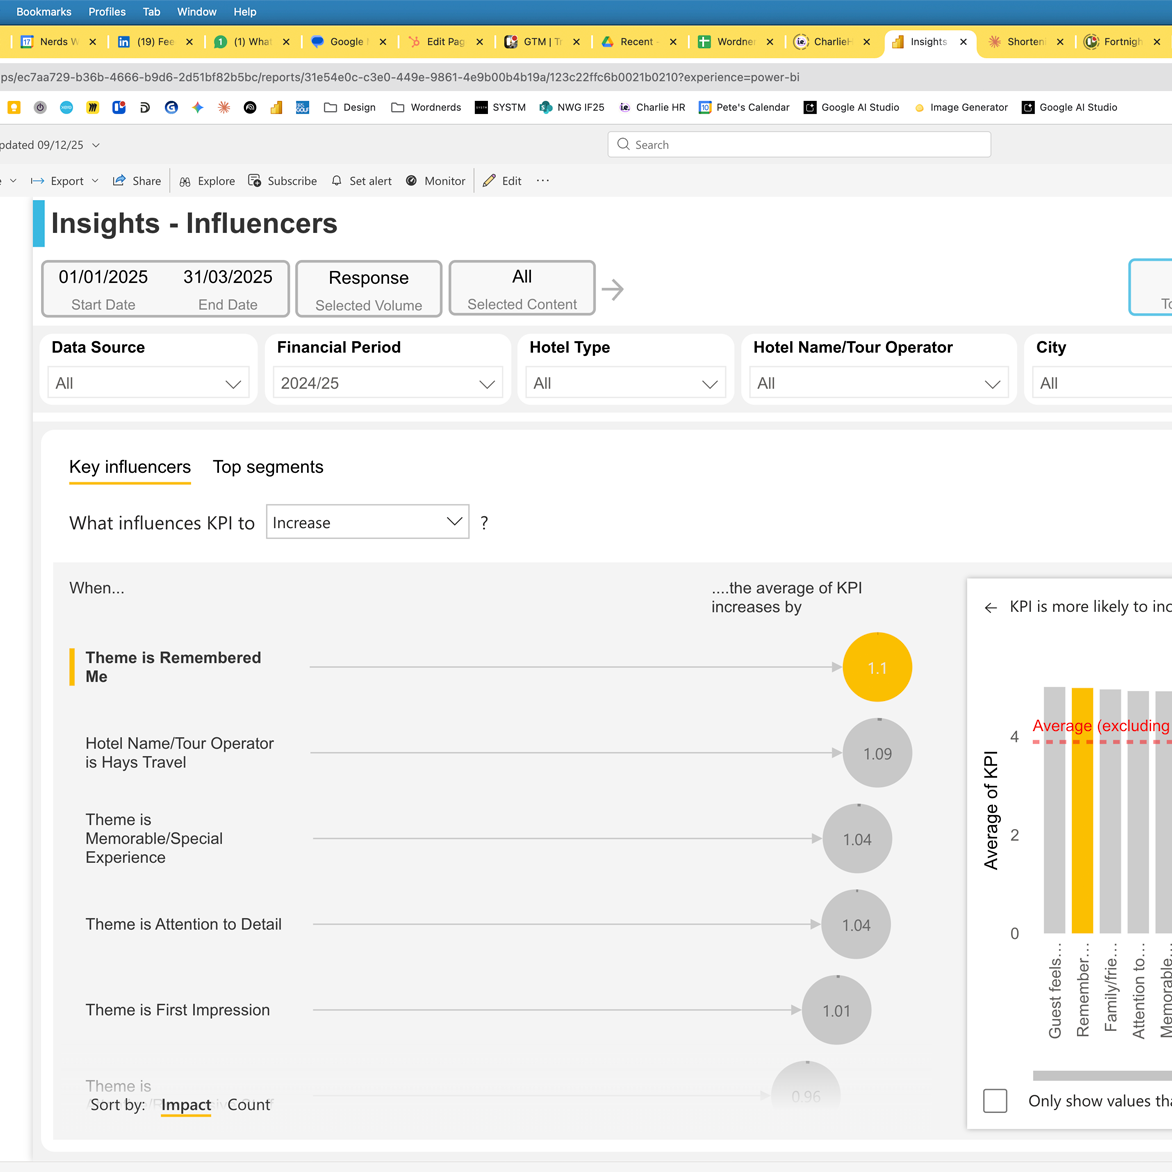Click the Set alert bell

337,181
